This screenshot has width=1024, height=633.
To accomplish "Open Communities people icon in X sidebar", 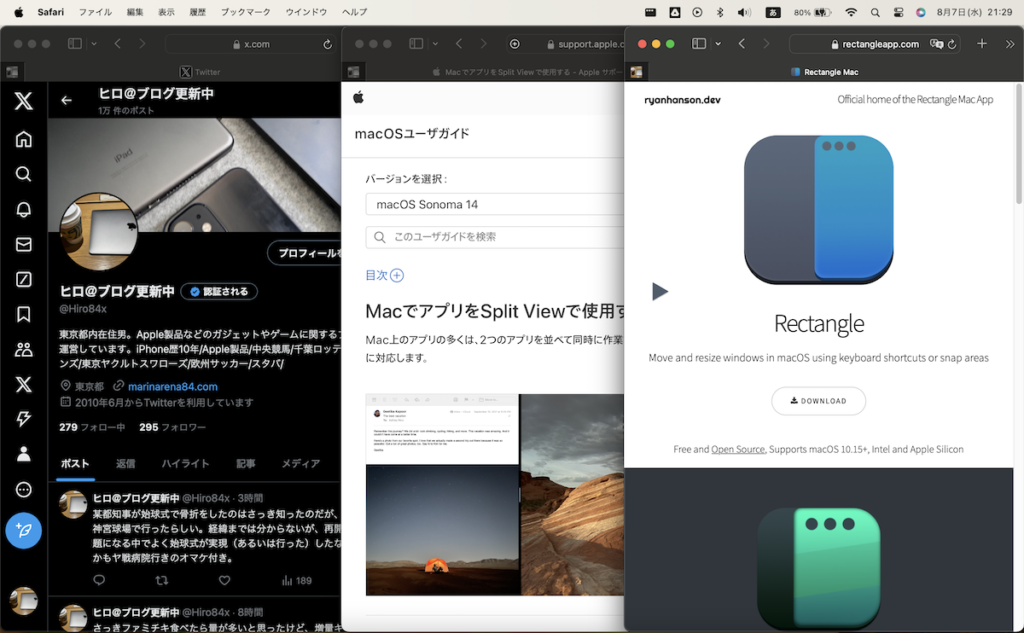I will 24,349.
